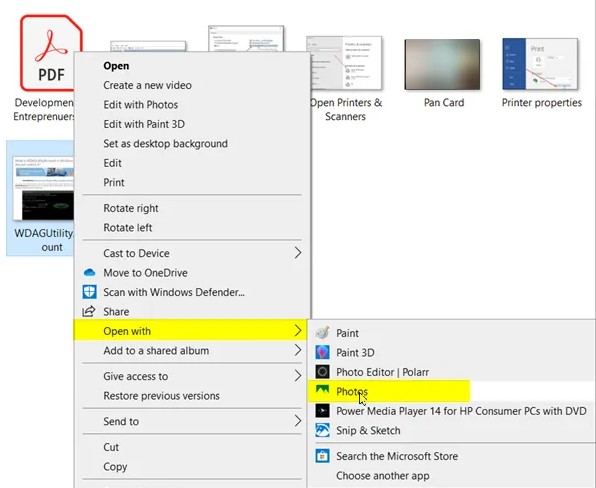Click the Microsoft Store bag icon
Image resolution: width=596 pixels, height=488 pixels.
[322, 456]
